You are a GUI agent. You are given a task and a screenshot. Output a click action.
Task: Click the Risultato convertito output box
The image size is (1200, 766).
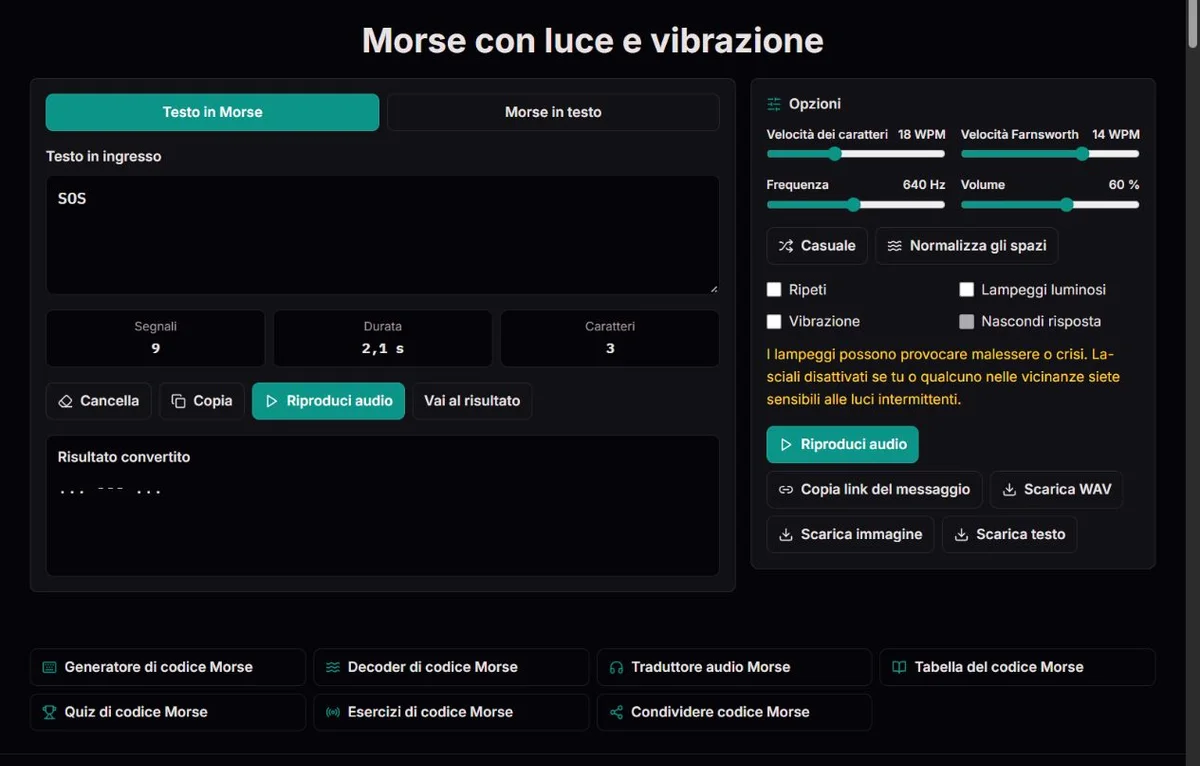click(383, 505)
